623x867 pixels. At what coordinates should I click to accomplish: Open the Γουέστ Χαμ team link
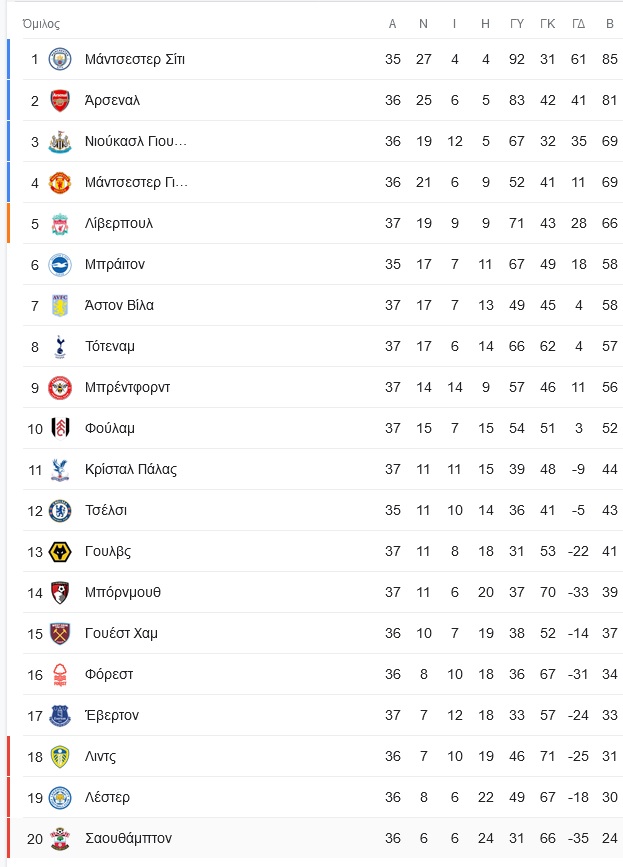point(121,633)
